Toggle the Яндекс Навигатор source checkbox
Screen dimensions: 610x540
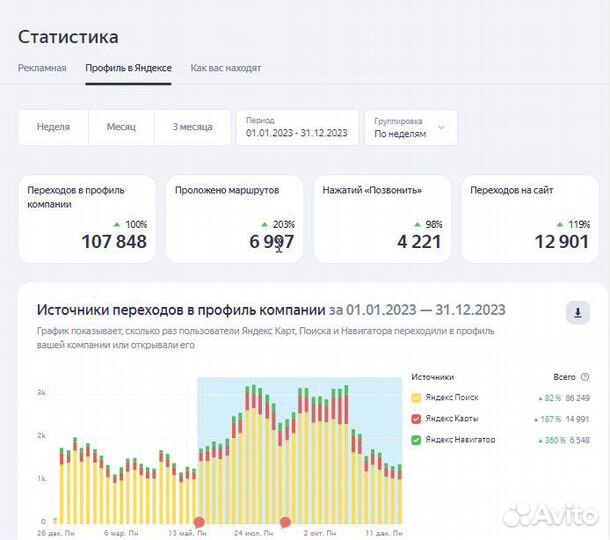(x=416, y=440)
